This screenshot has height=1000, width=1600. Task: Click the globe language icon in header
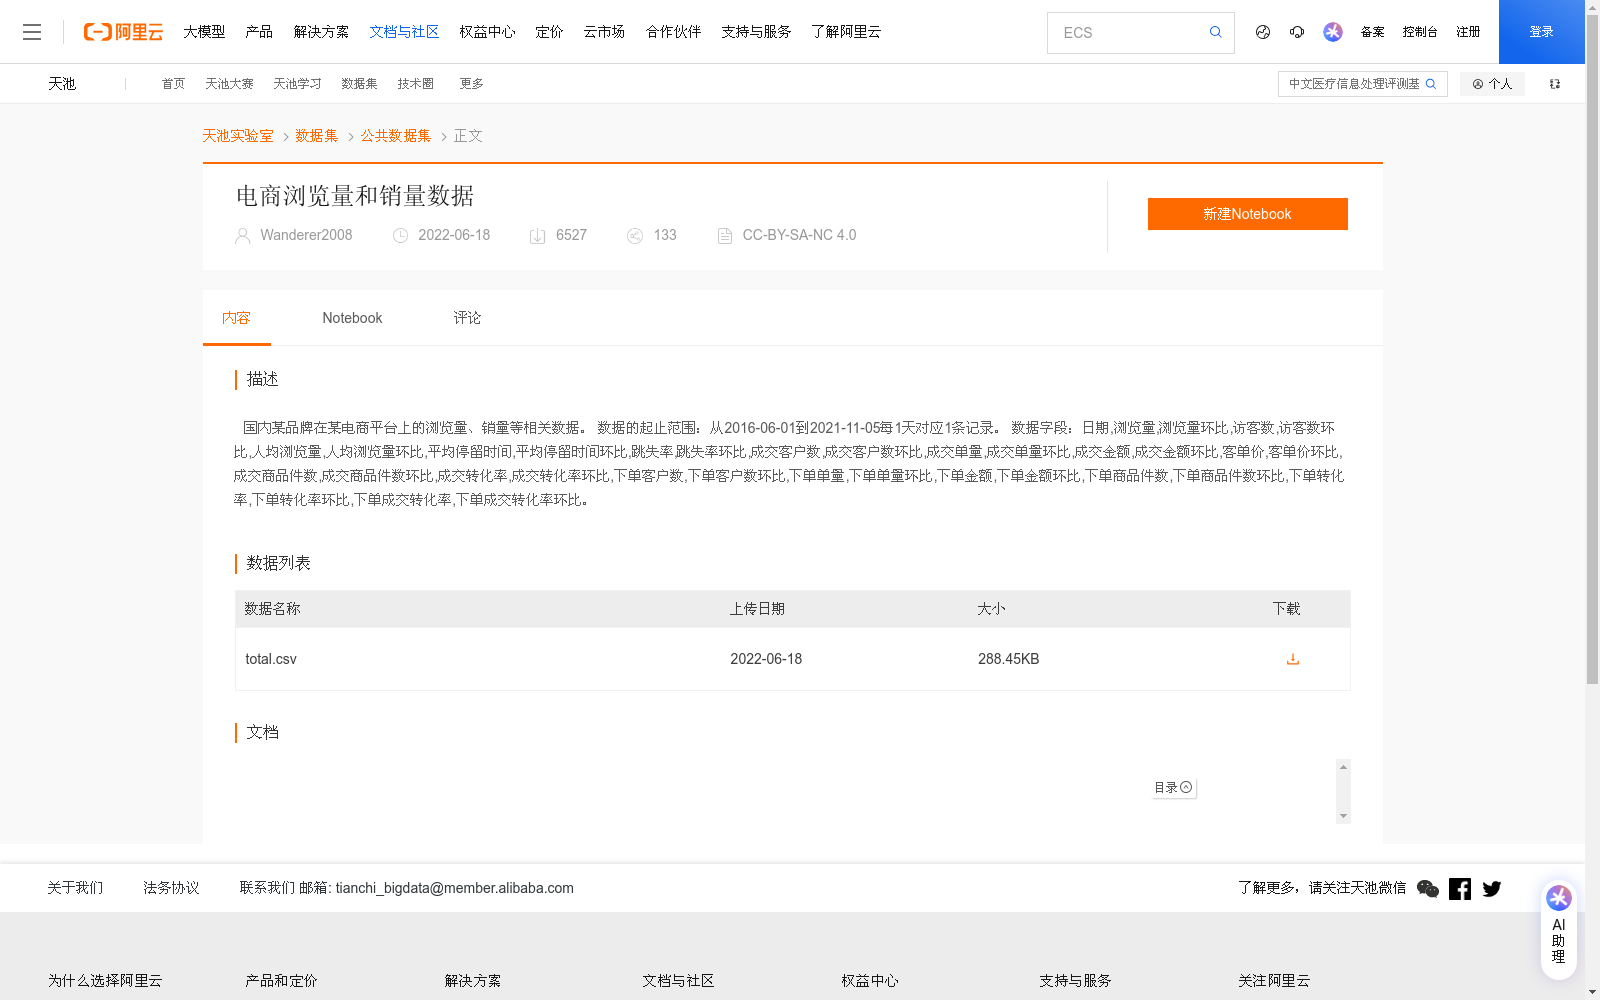(x=1263, y=32)
